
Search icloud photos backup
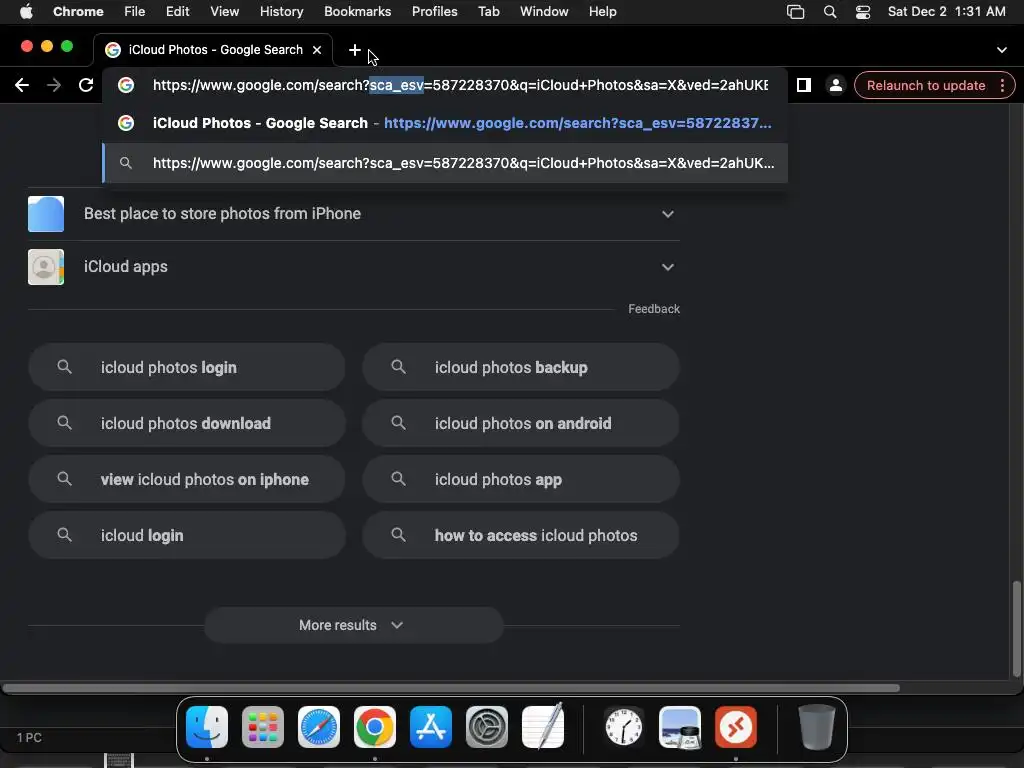tap(521, 367)
